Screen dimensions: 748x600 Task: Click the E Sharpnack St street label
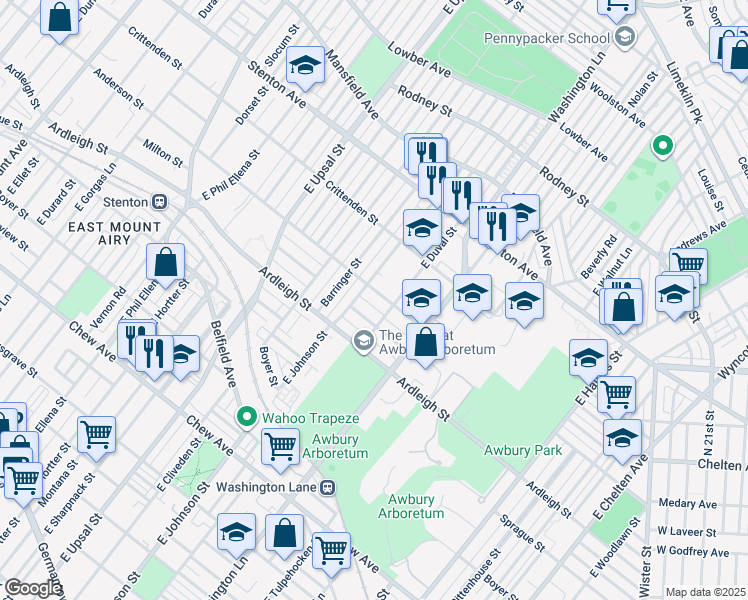point(69,503)
